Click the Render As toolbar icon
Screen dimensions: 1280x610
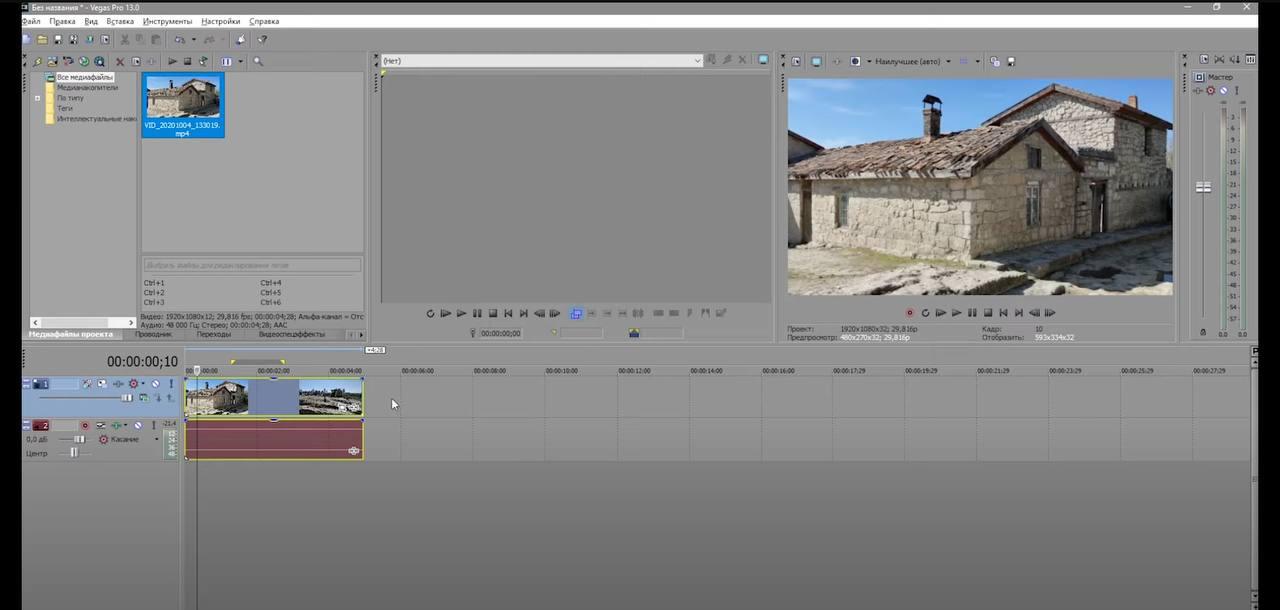(73, 39)
